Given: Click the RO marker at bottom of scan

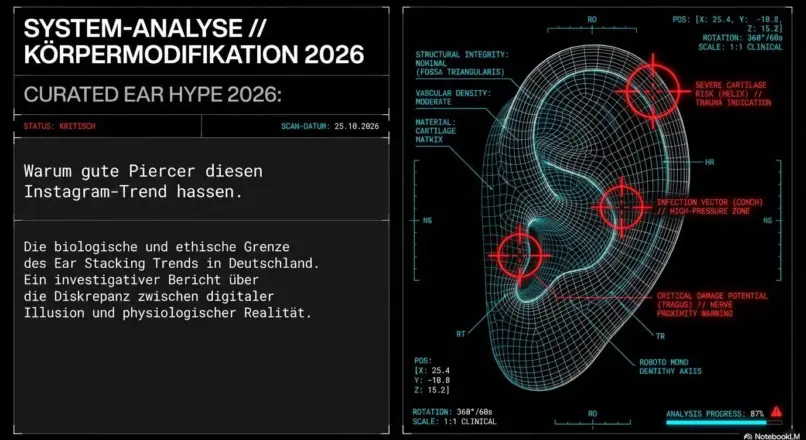Looking at the screenshot, I should [x=592, y=412].
